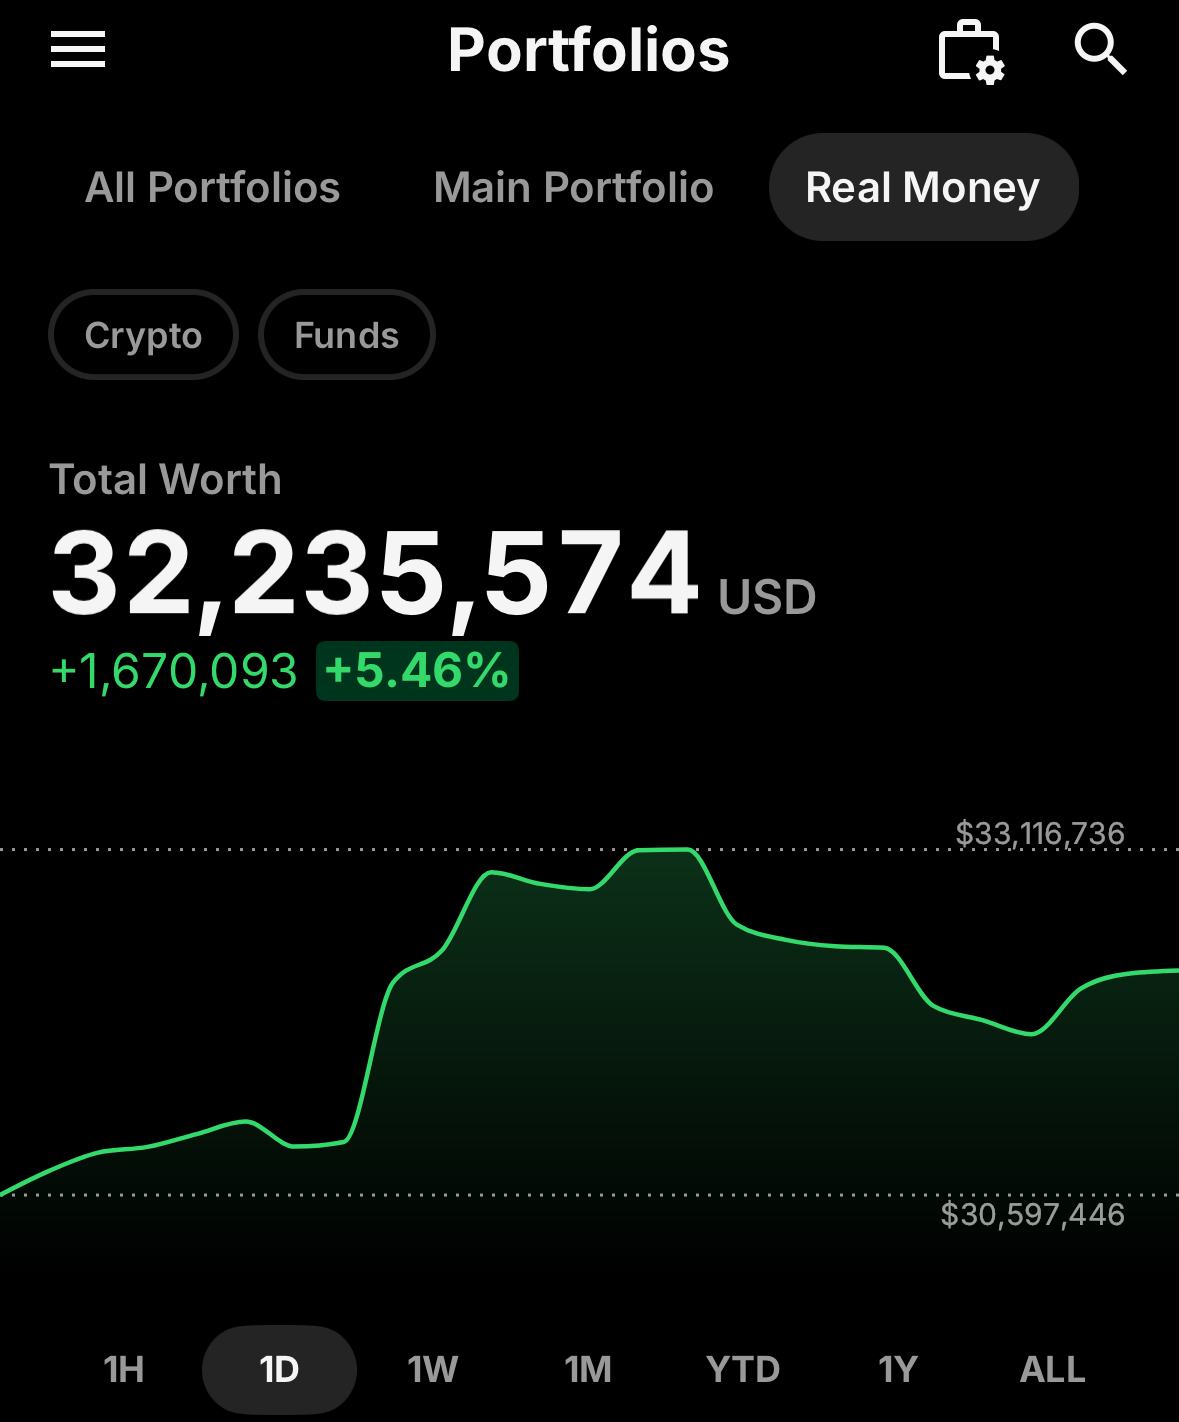Filter by Crypto chip
Screen dimensions: 1179x1422
[143, 335]
